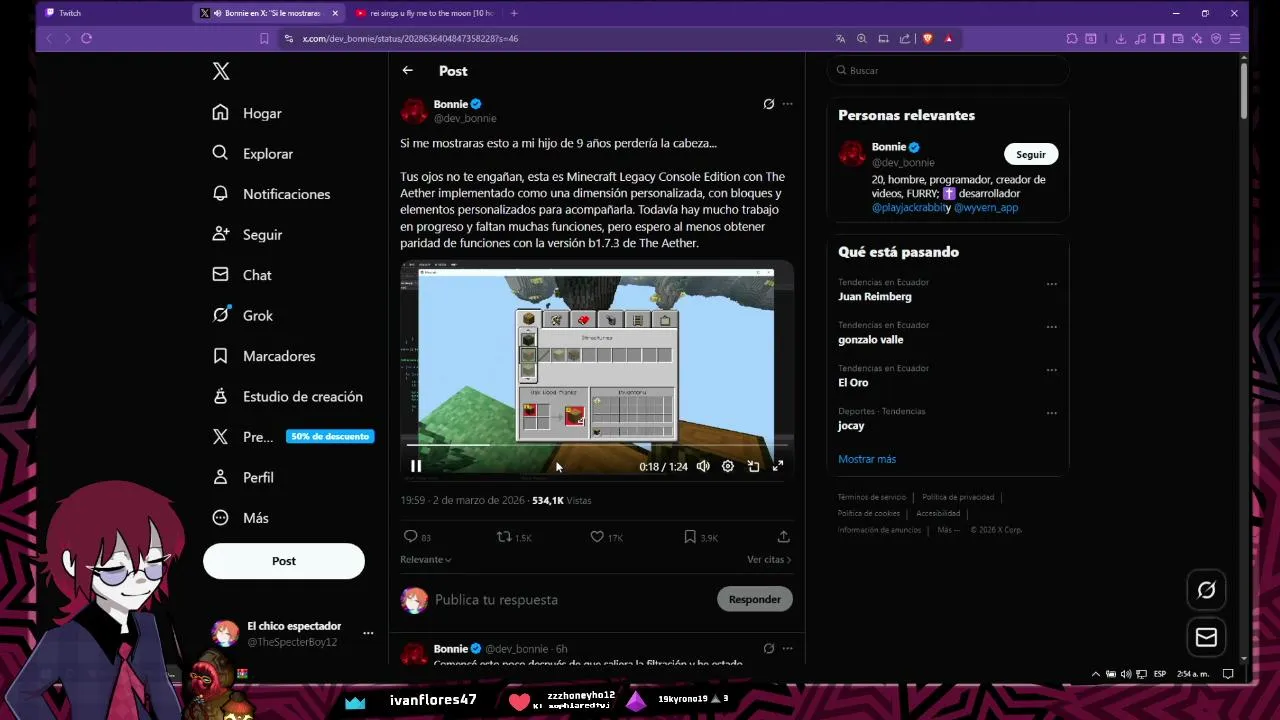Mute the video with the speaker icon
This screenshot has height=720, width=1280.
(x=703, y=466)
